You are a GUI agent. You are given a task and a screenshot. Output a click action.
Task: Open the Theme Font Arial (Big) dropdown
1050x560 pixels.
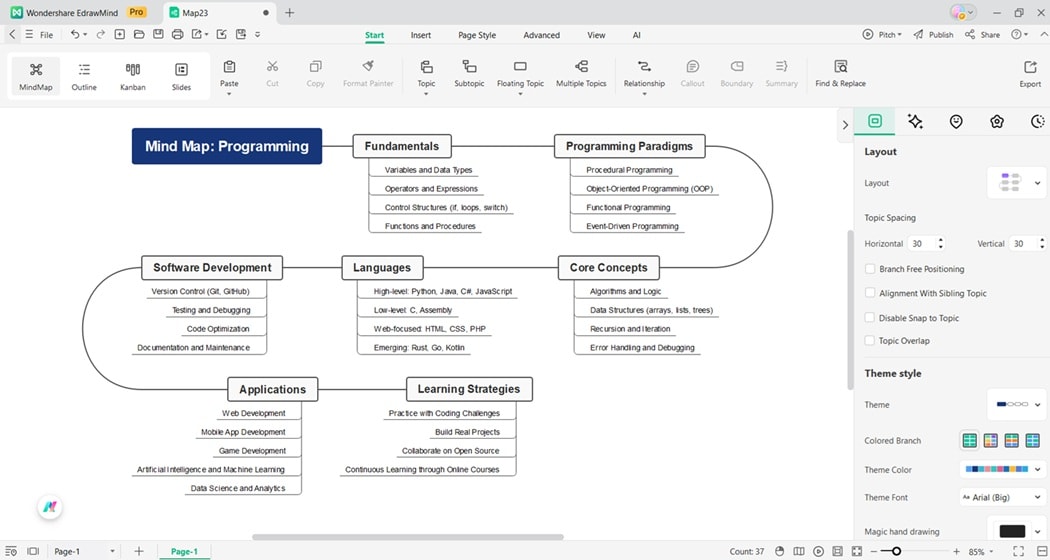point(1002,497)
